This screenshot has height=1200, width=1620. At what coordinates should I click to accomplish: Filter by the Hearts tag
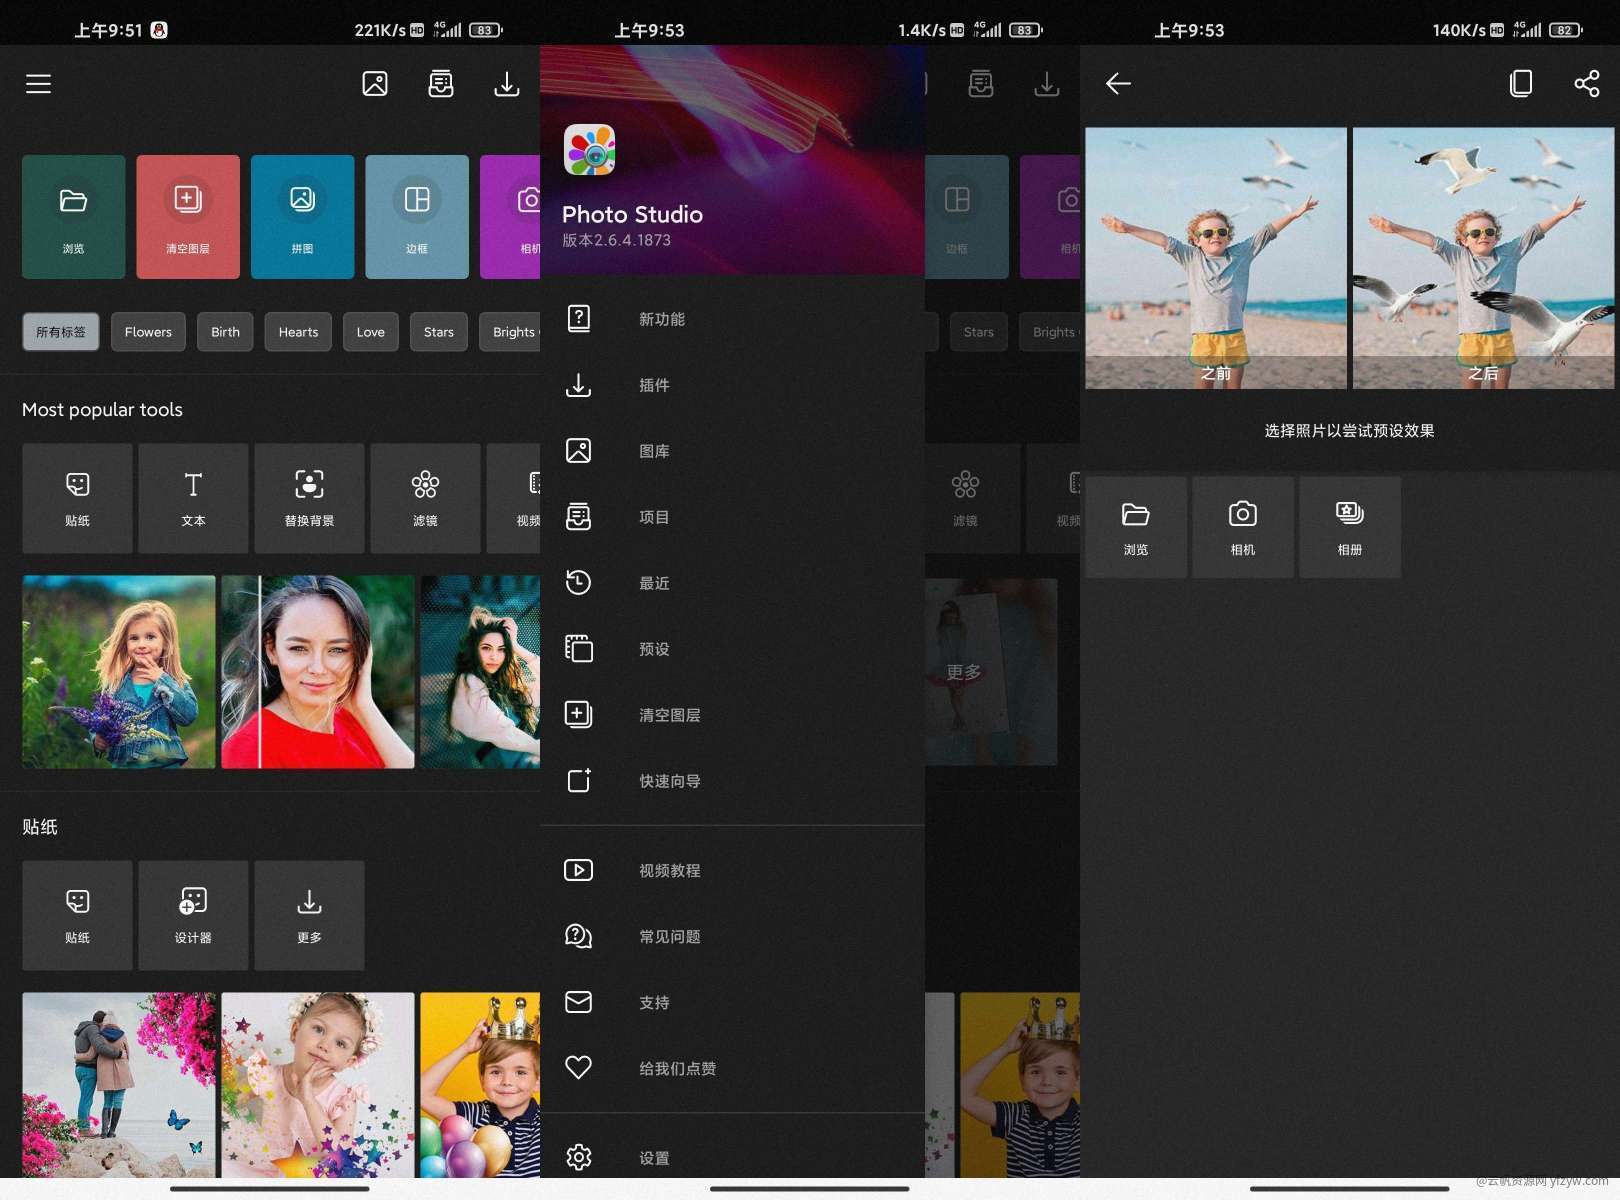point(298,332)
